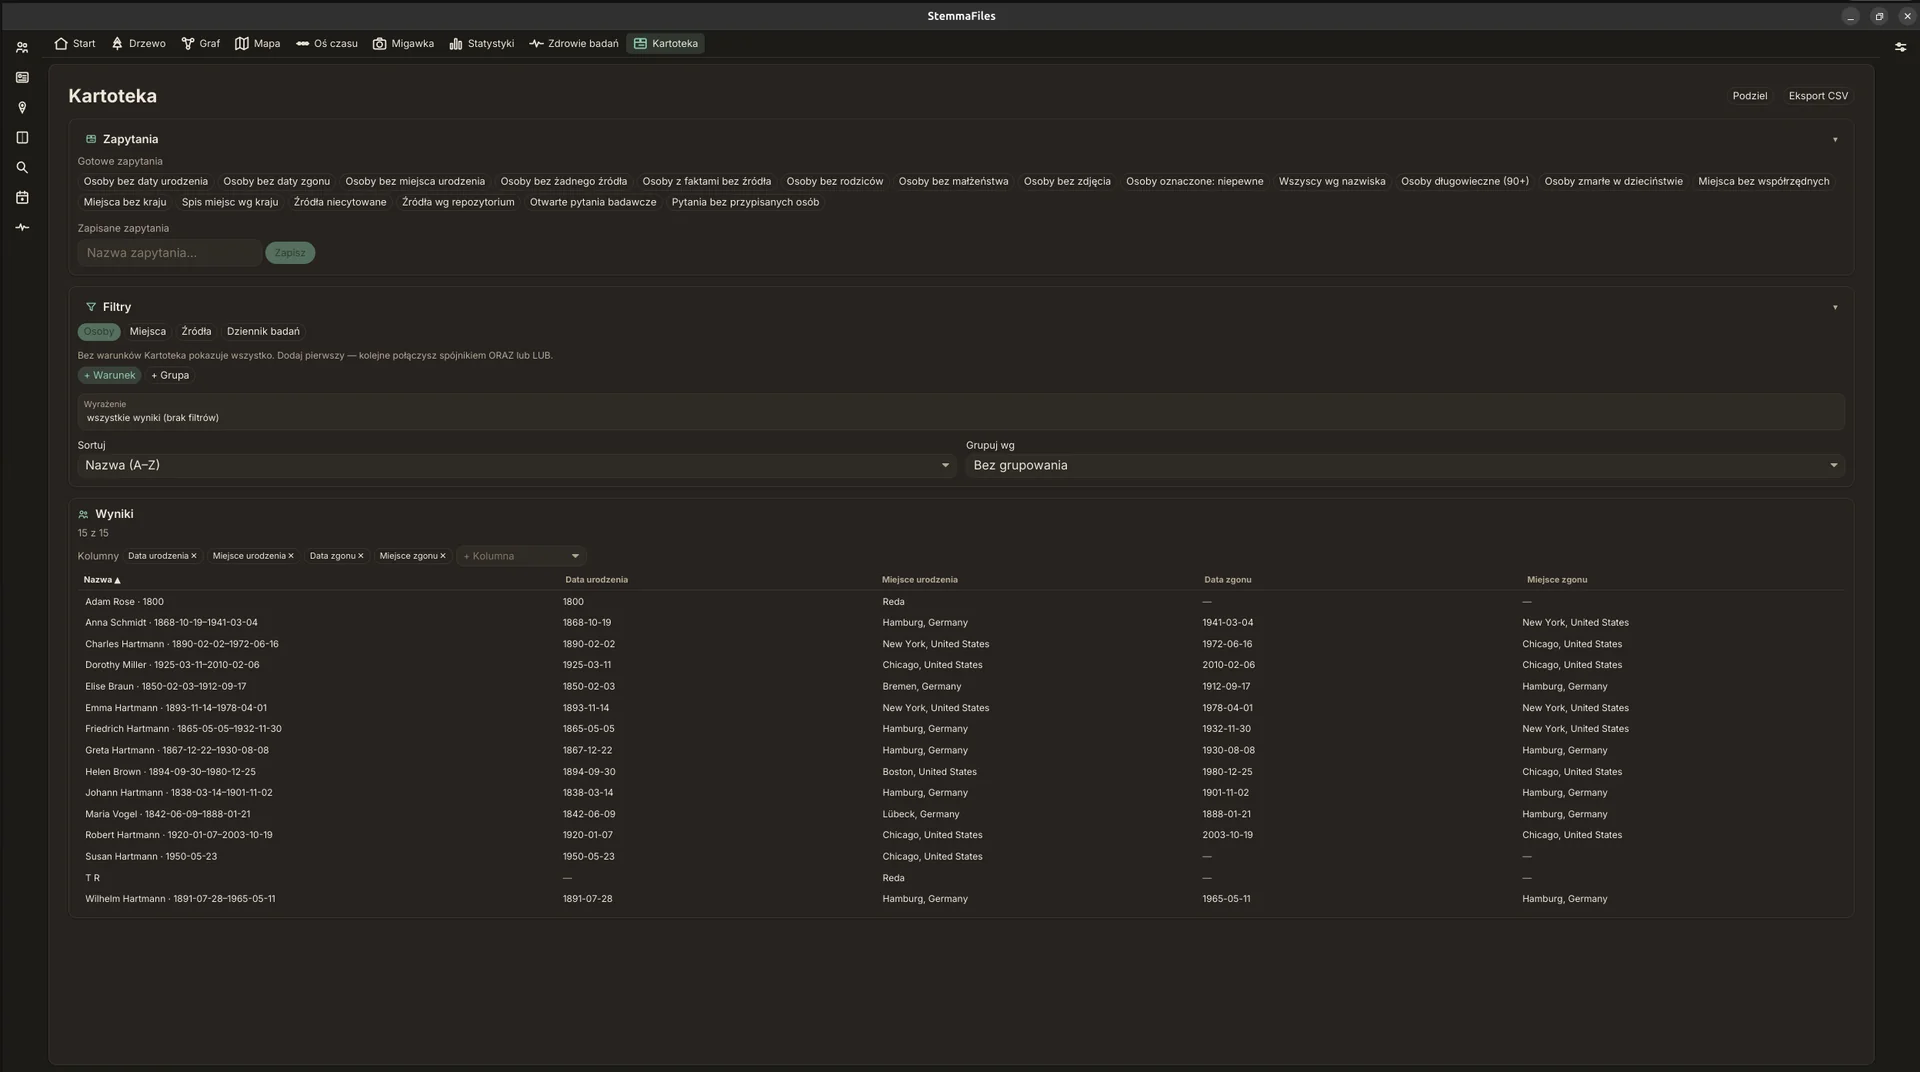Viewport: 1920px width, 1072px height.
Task: Run query Osoby bez rodziców
Action: pos(835,182)
